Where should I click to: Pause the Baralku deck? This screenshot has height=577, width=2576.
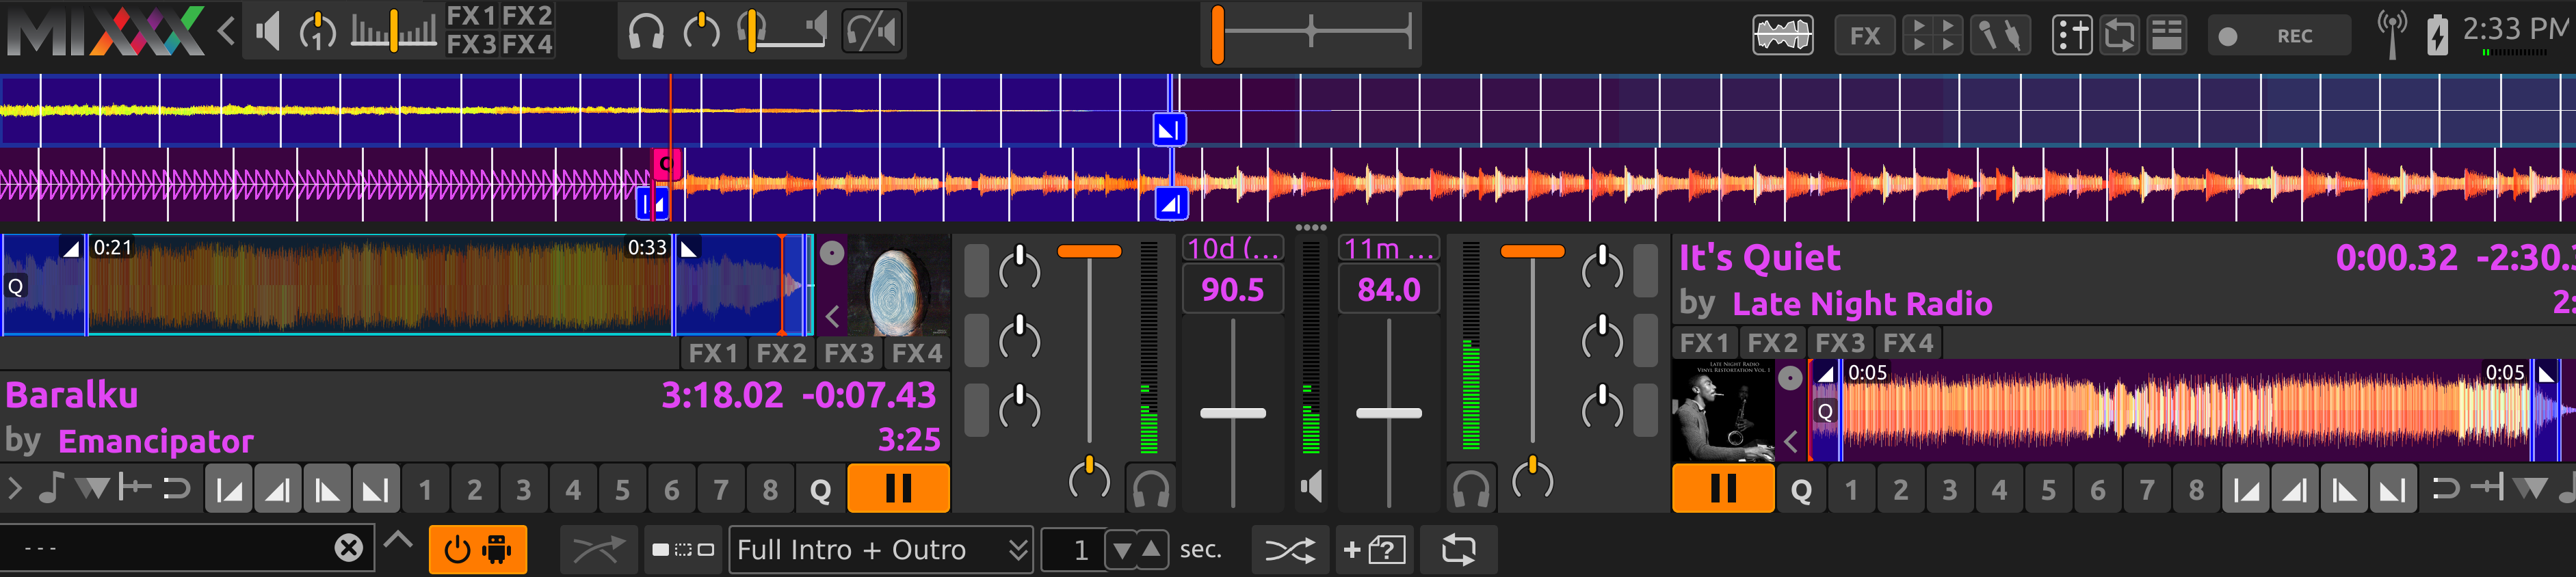coord(897,488)
